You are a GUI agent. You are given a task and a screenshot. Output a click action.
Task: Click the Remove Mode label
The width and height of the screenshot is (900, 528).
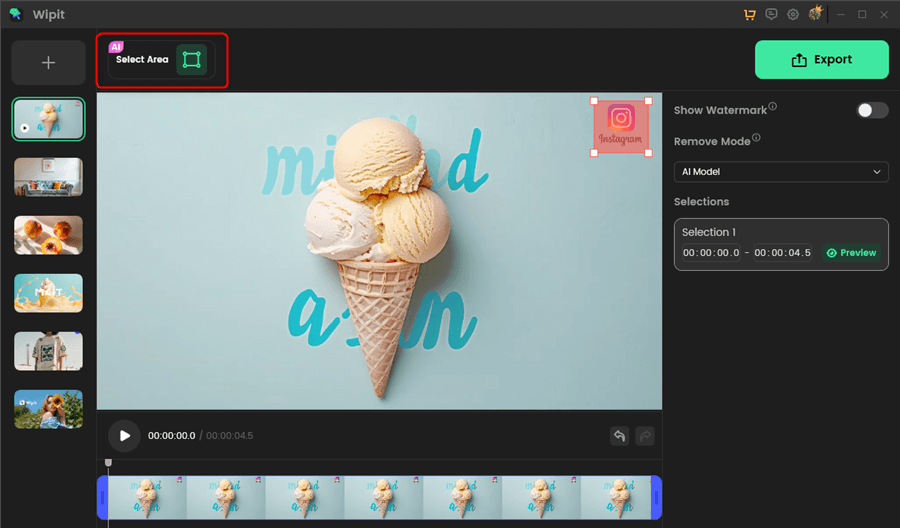click(x=712, y=142)
